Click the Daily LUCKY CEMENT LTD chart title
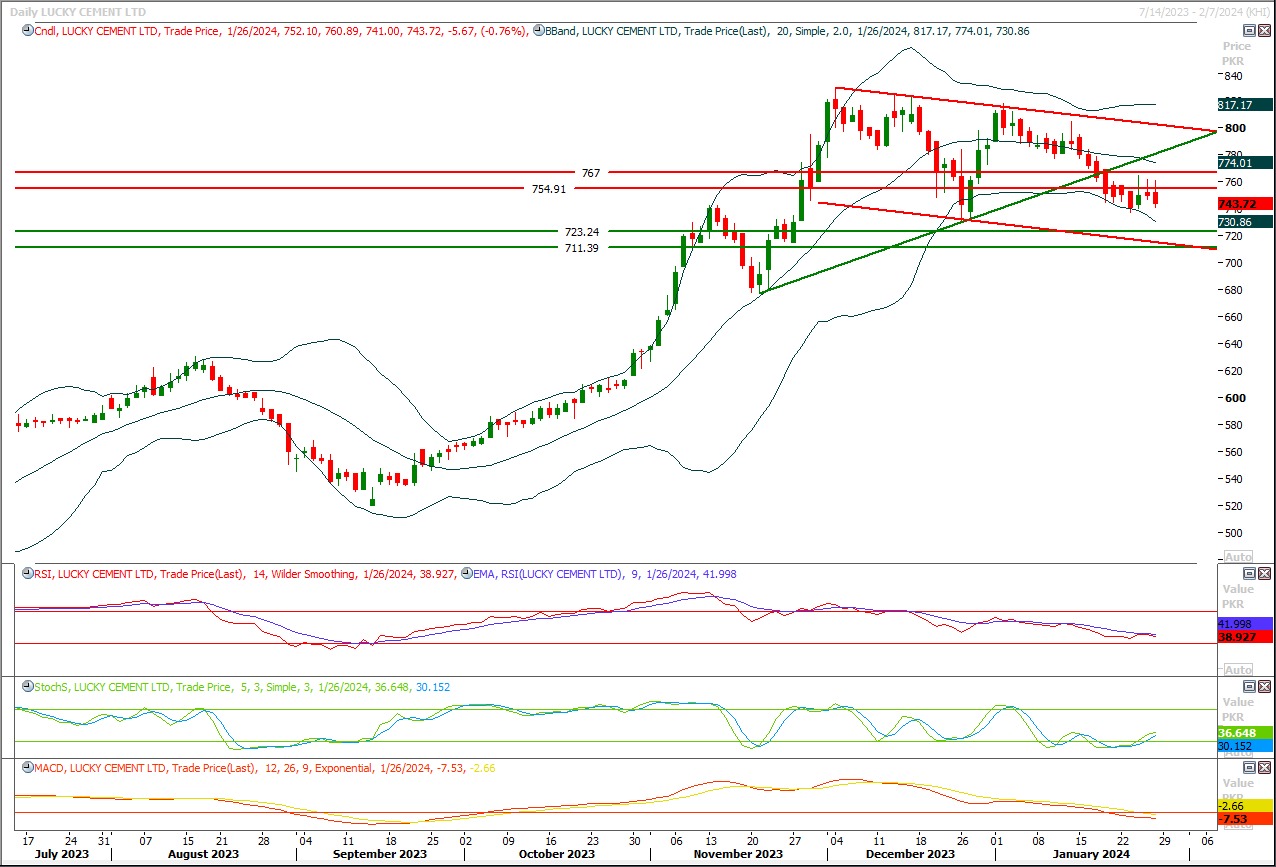This screenshot has height=867, width=1276. [77, 11]
